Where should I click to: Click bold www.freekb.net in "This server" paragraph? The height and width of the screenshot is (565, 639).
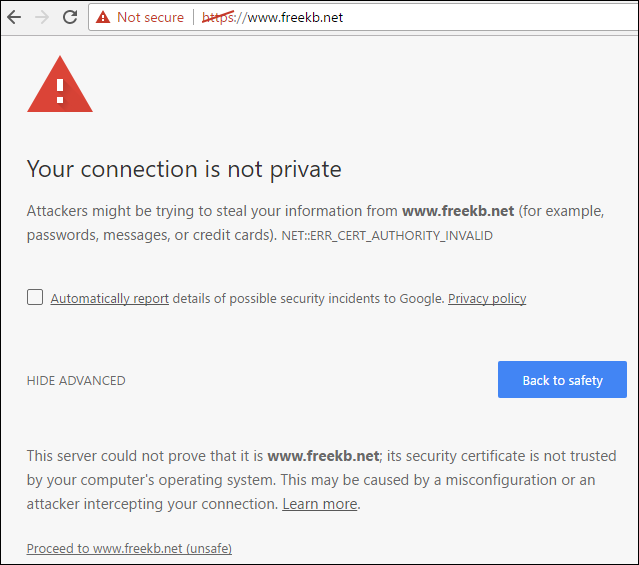323,456
